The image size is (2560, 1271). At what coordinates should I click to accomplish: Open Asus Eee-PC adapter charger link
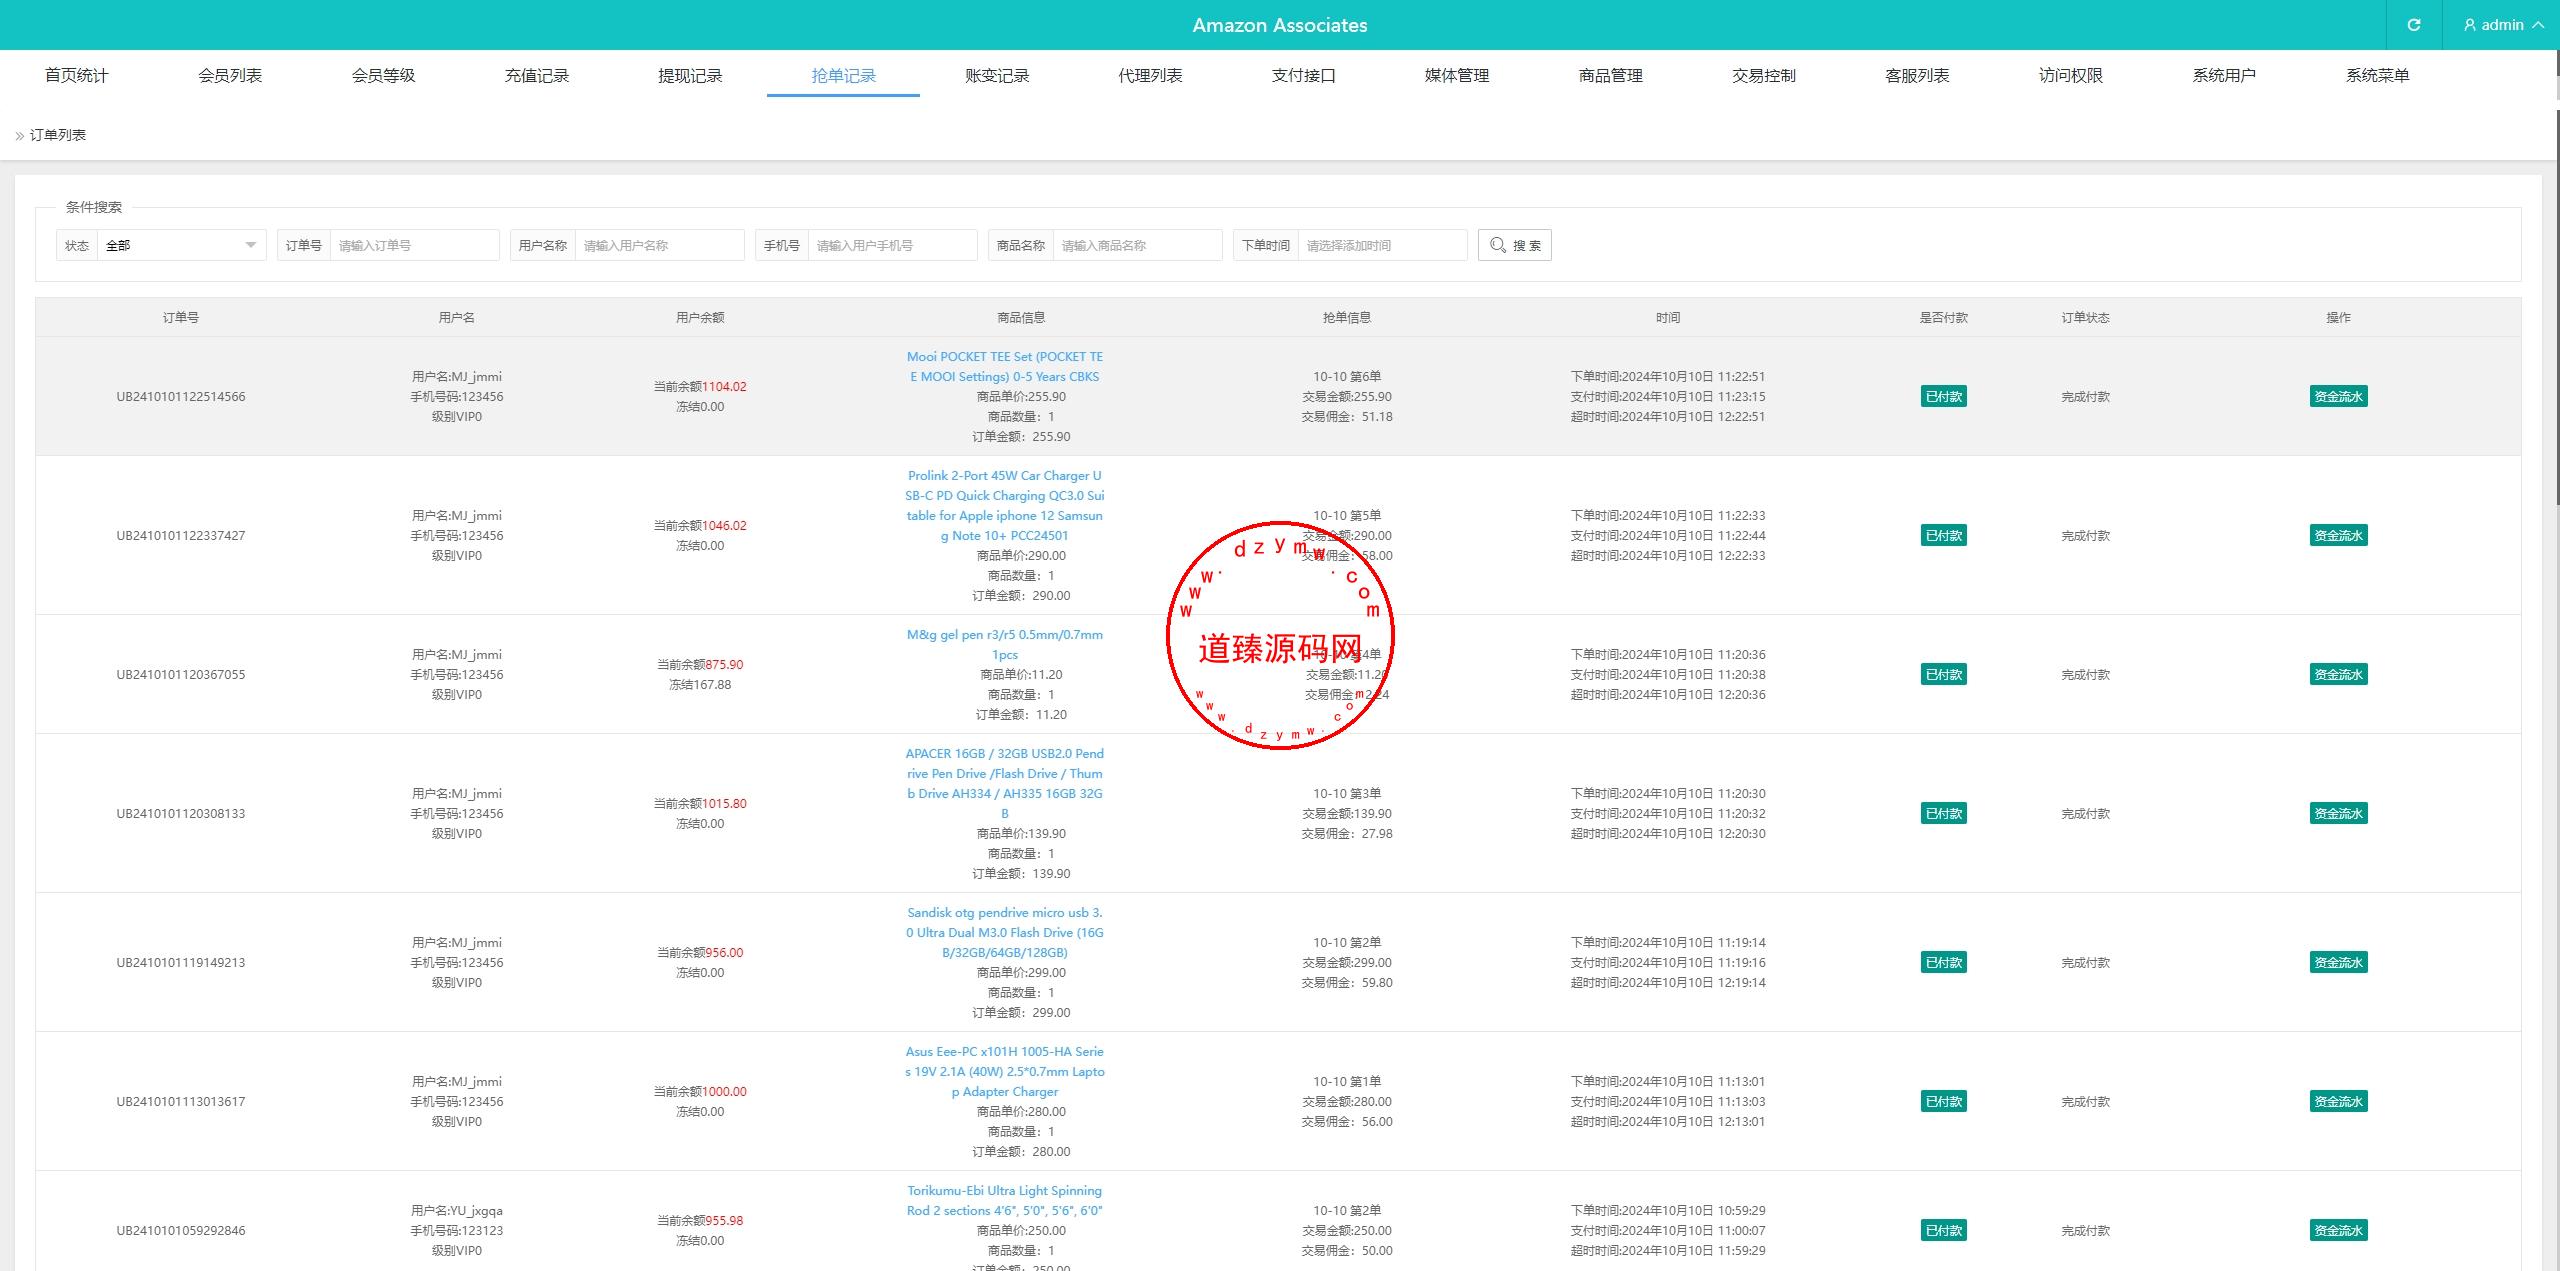[1005, 1072]
